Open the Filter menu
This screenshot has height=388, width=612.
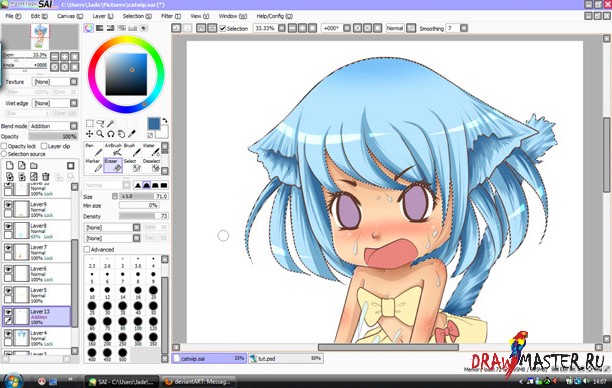click(171, 16)
